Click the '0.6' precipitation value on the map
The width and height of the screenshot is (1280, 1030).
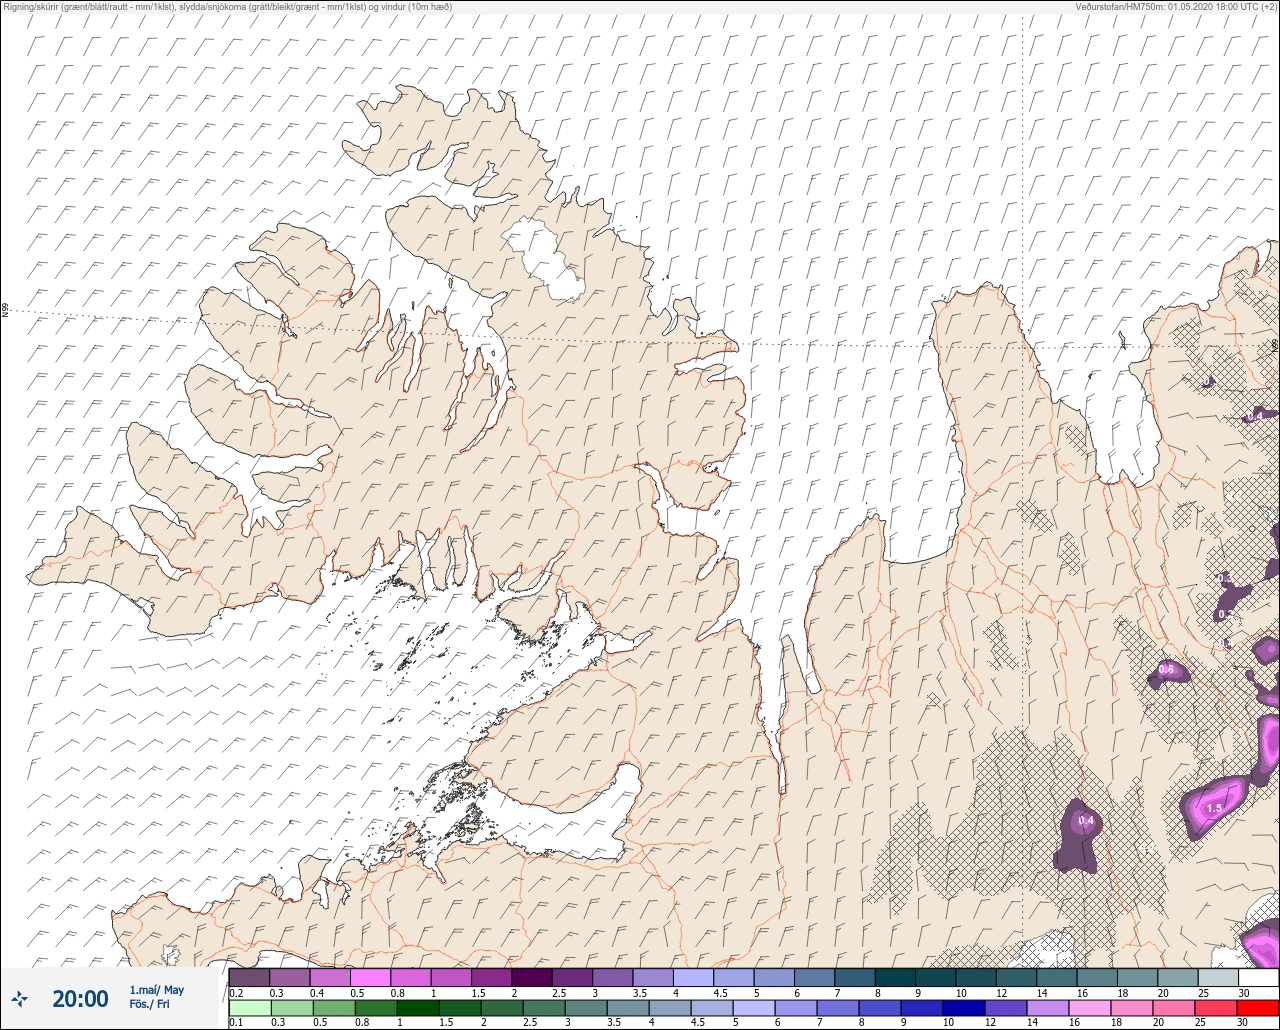1166,669
